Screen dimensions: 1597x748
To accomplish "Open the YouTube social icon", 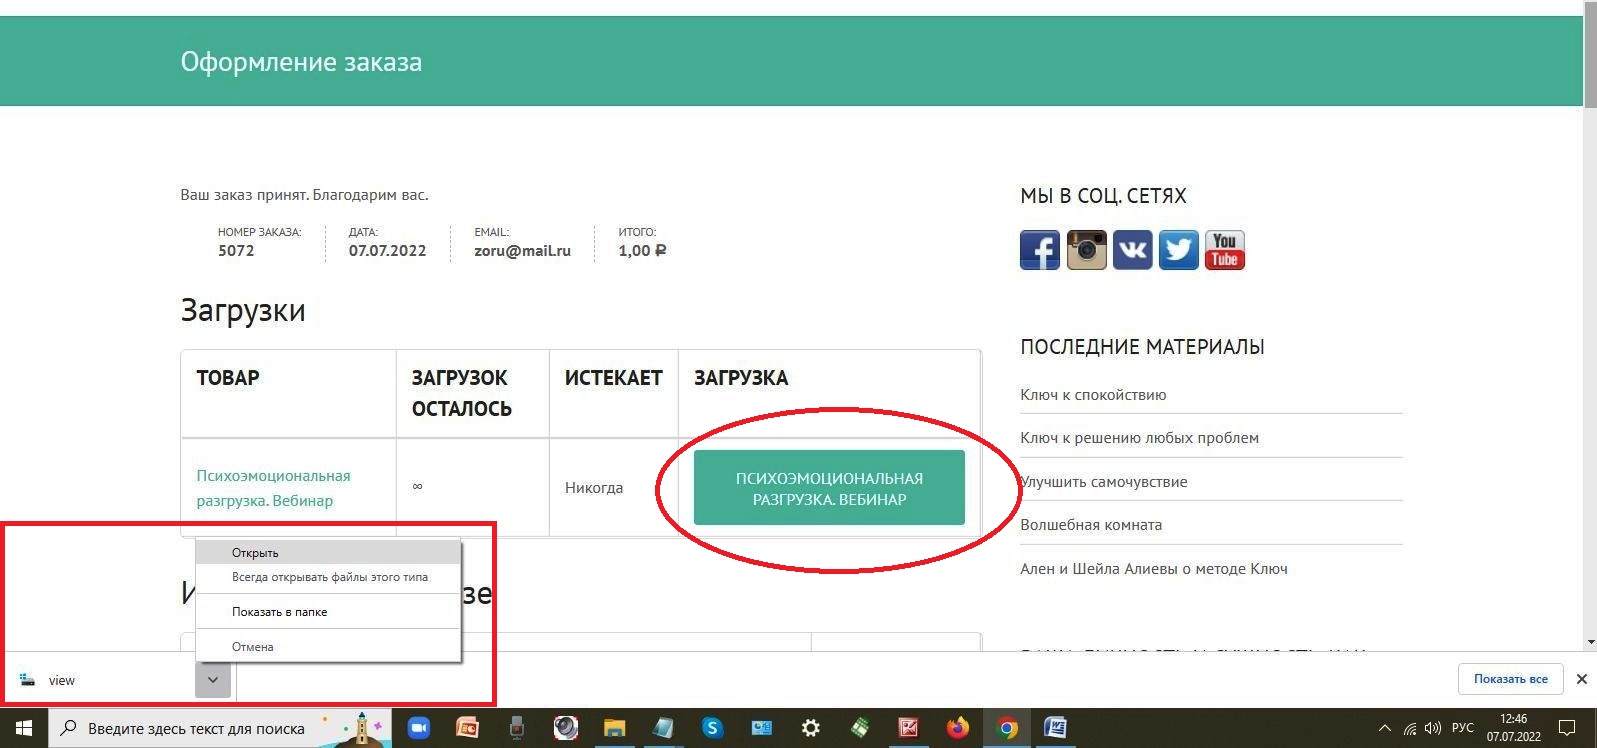I will (x=1225, y=250).
